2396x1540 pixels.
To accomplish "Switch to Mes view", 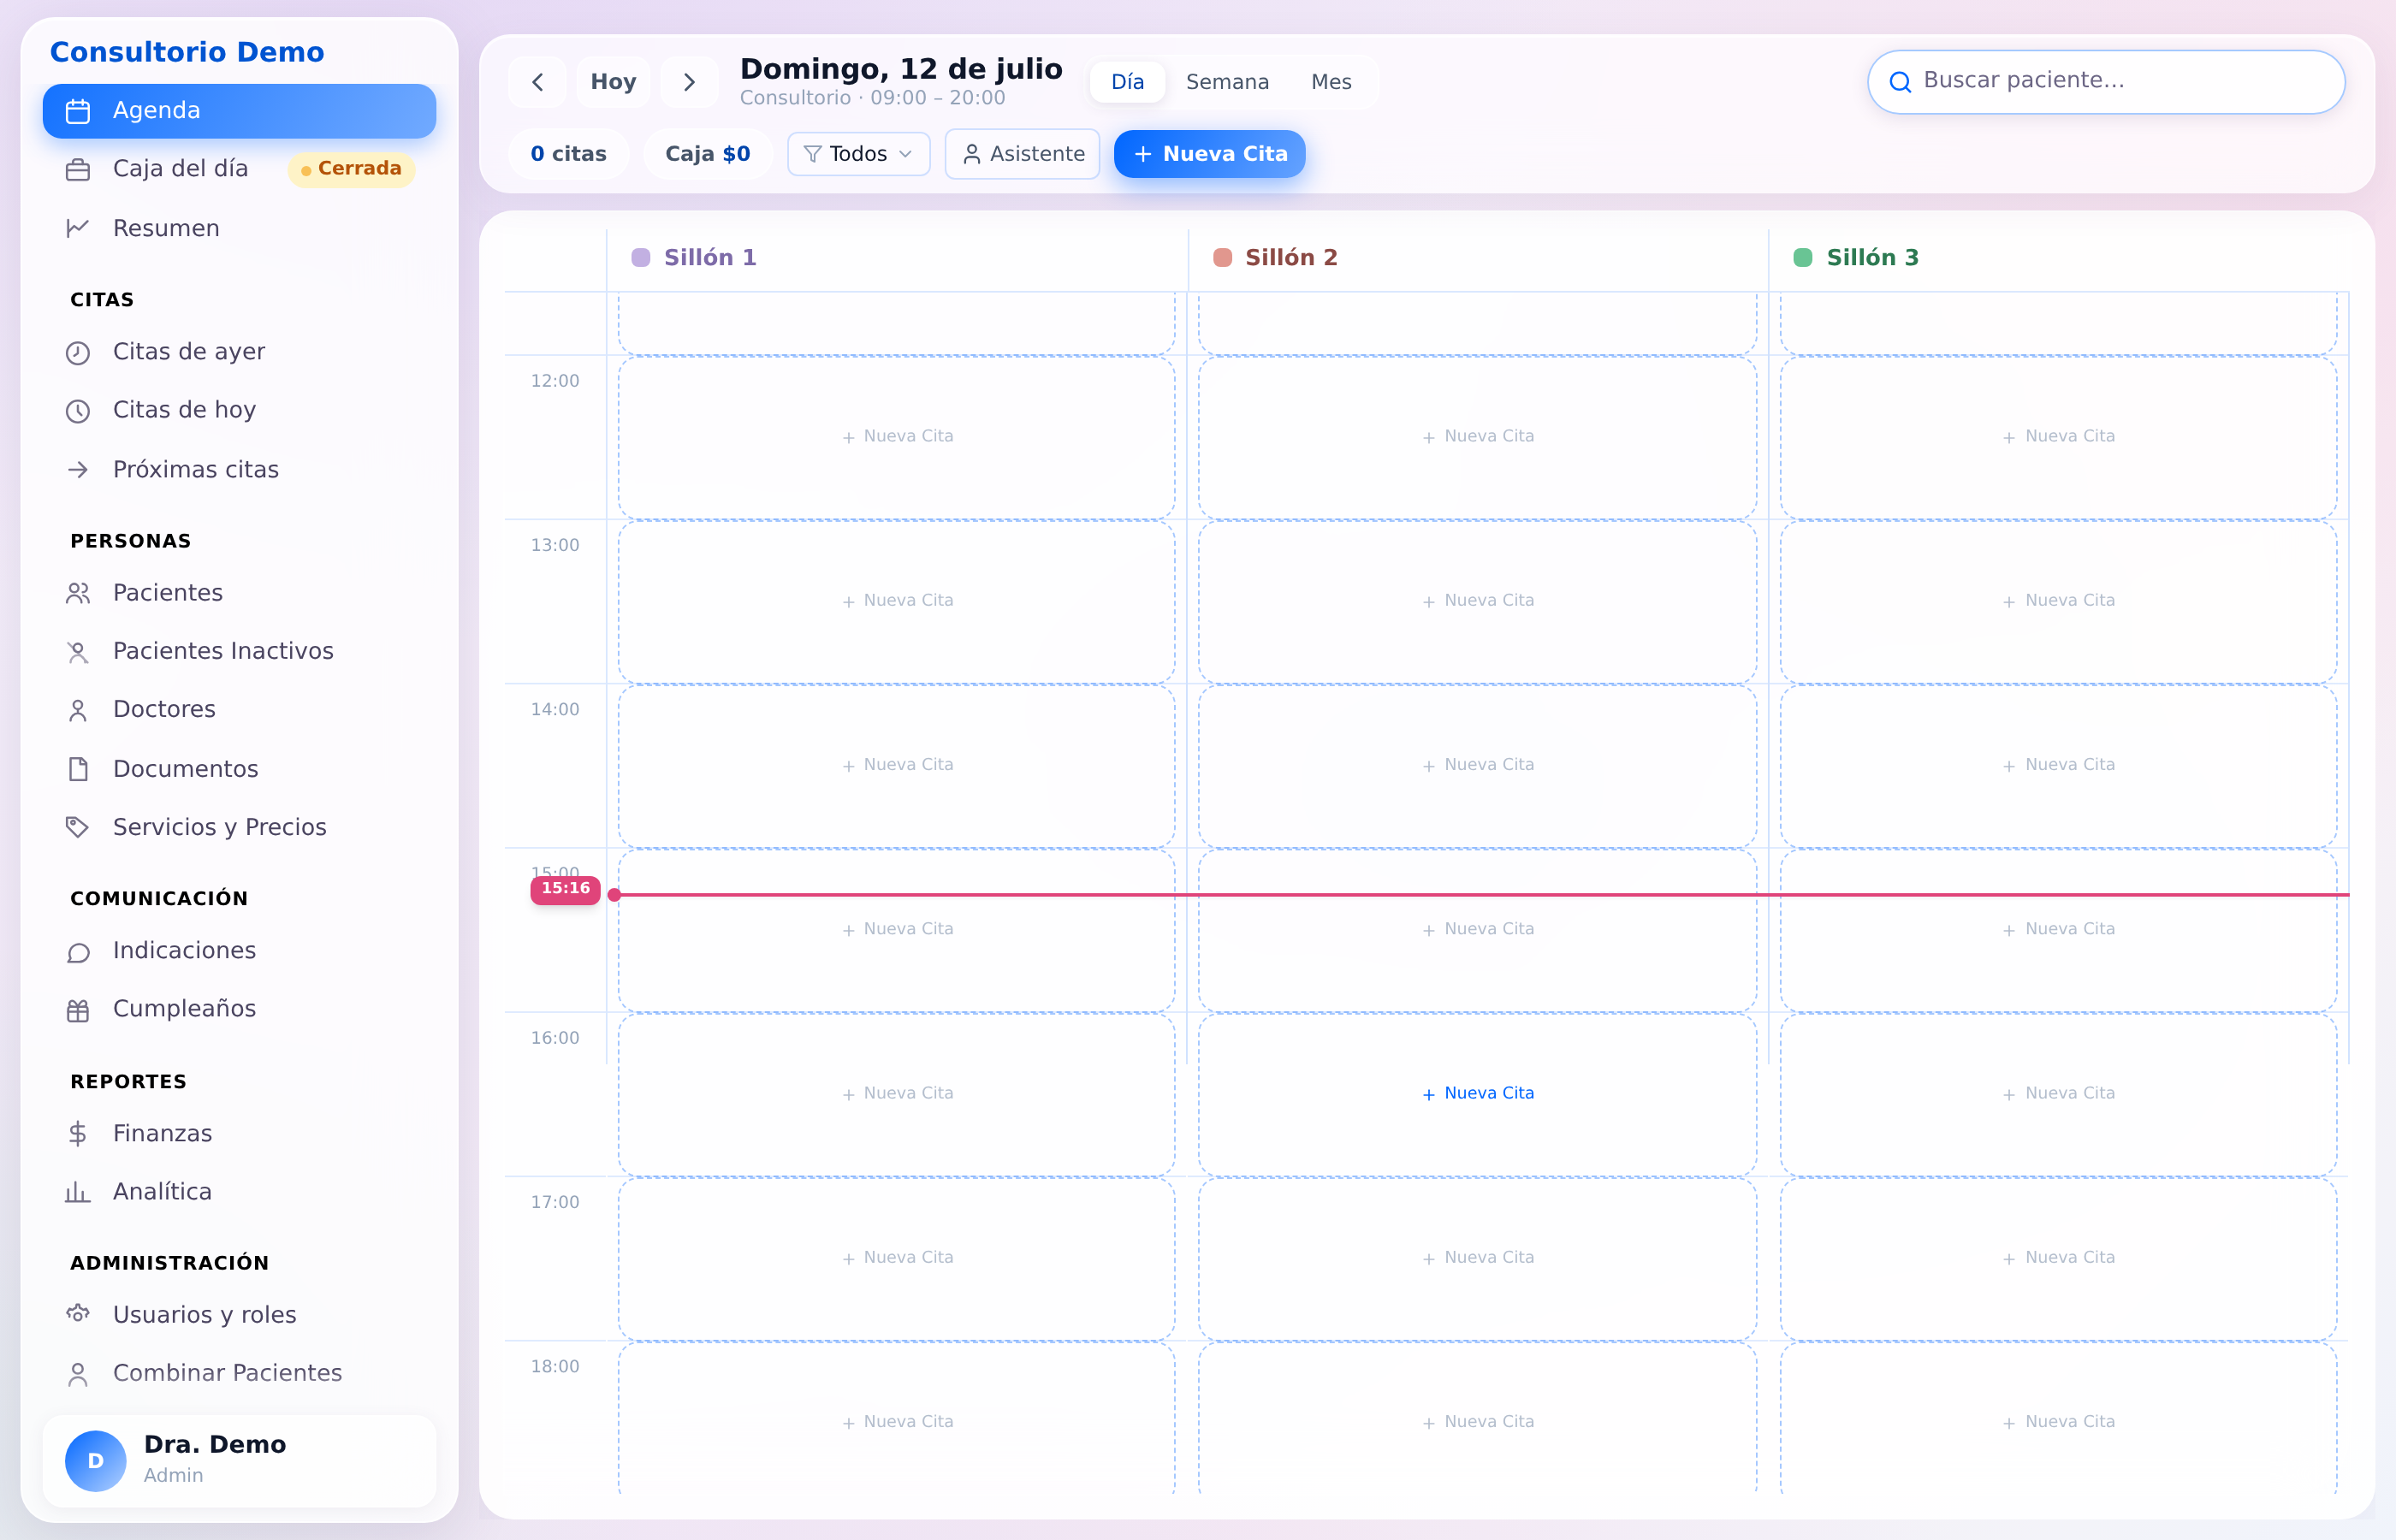I will [1331, 82].
